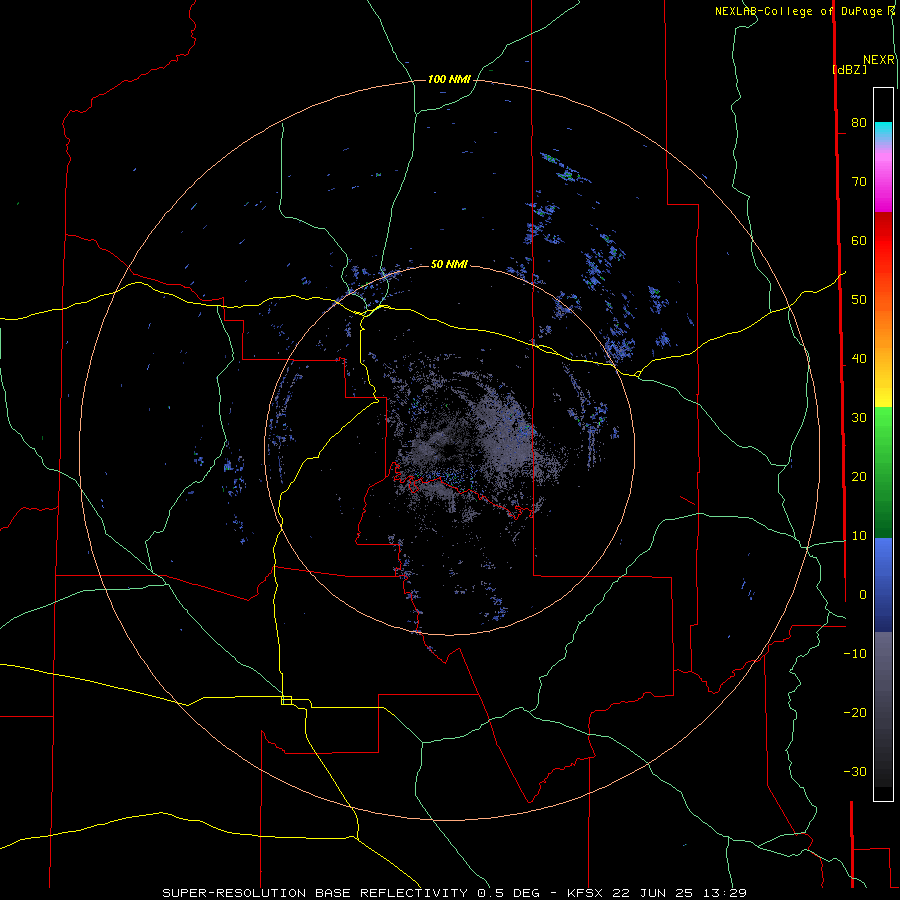Select the 30 value on the dBZ scale

click(x=859, y=418)
